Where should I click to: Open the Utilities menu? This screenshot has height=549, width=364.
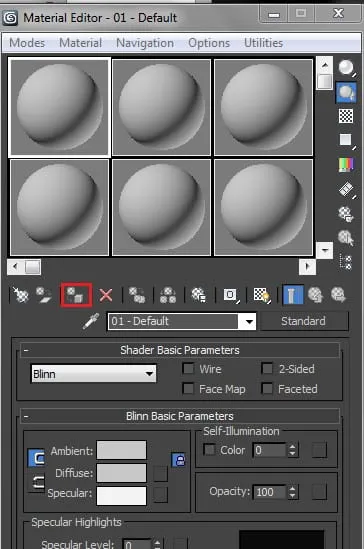pos(264,43)
